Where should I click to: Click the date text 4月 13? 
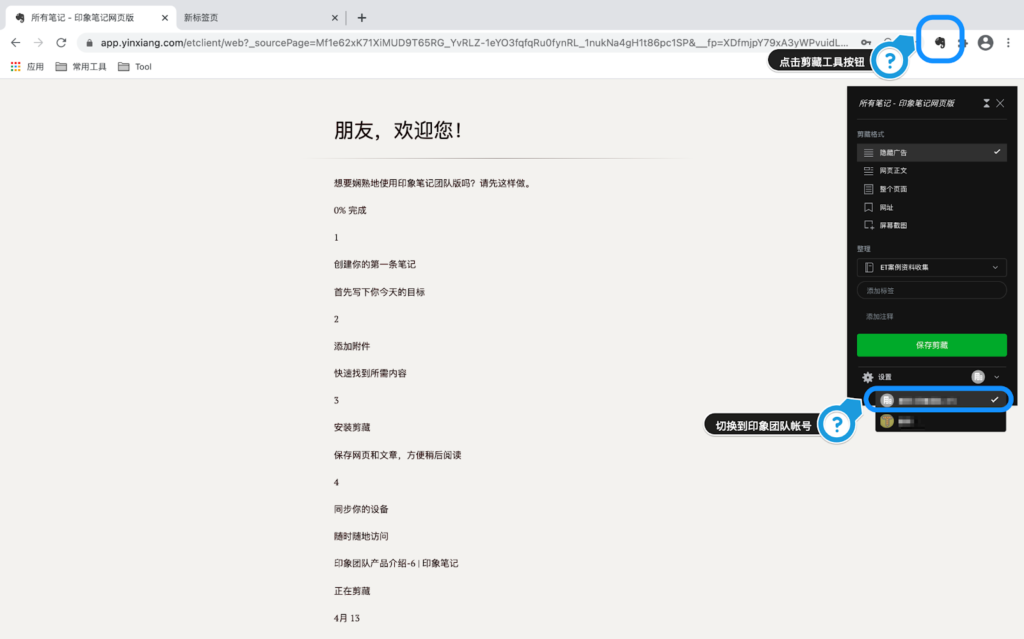point(347,618)
